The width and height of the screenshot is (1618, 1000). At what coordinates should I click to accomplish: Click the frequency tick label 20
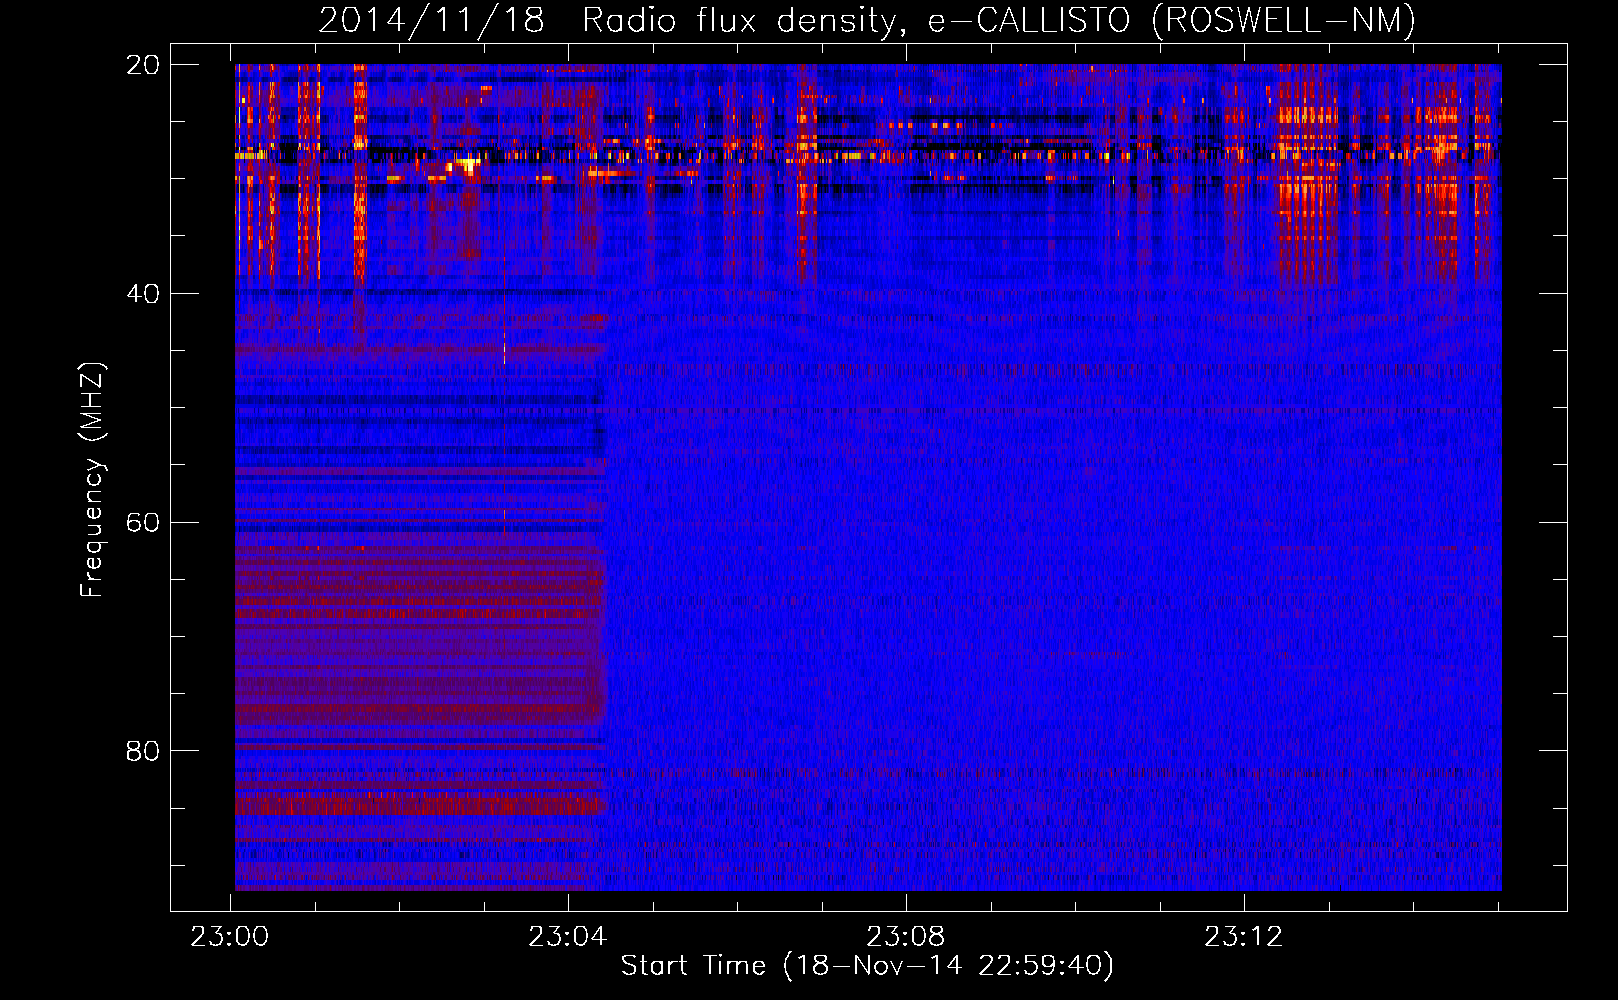tap(143, 65)
